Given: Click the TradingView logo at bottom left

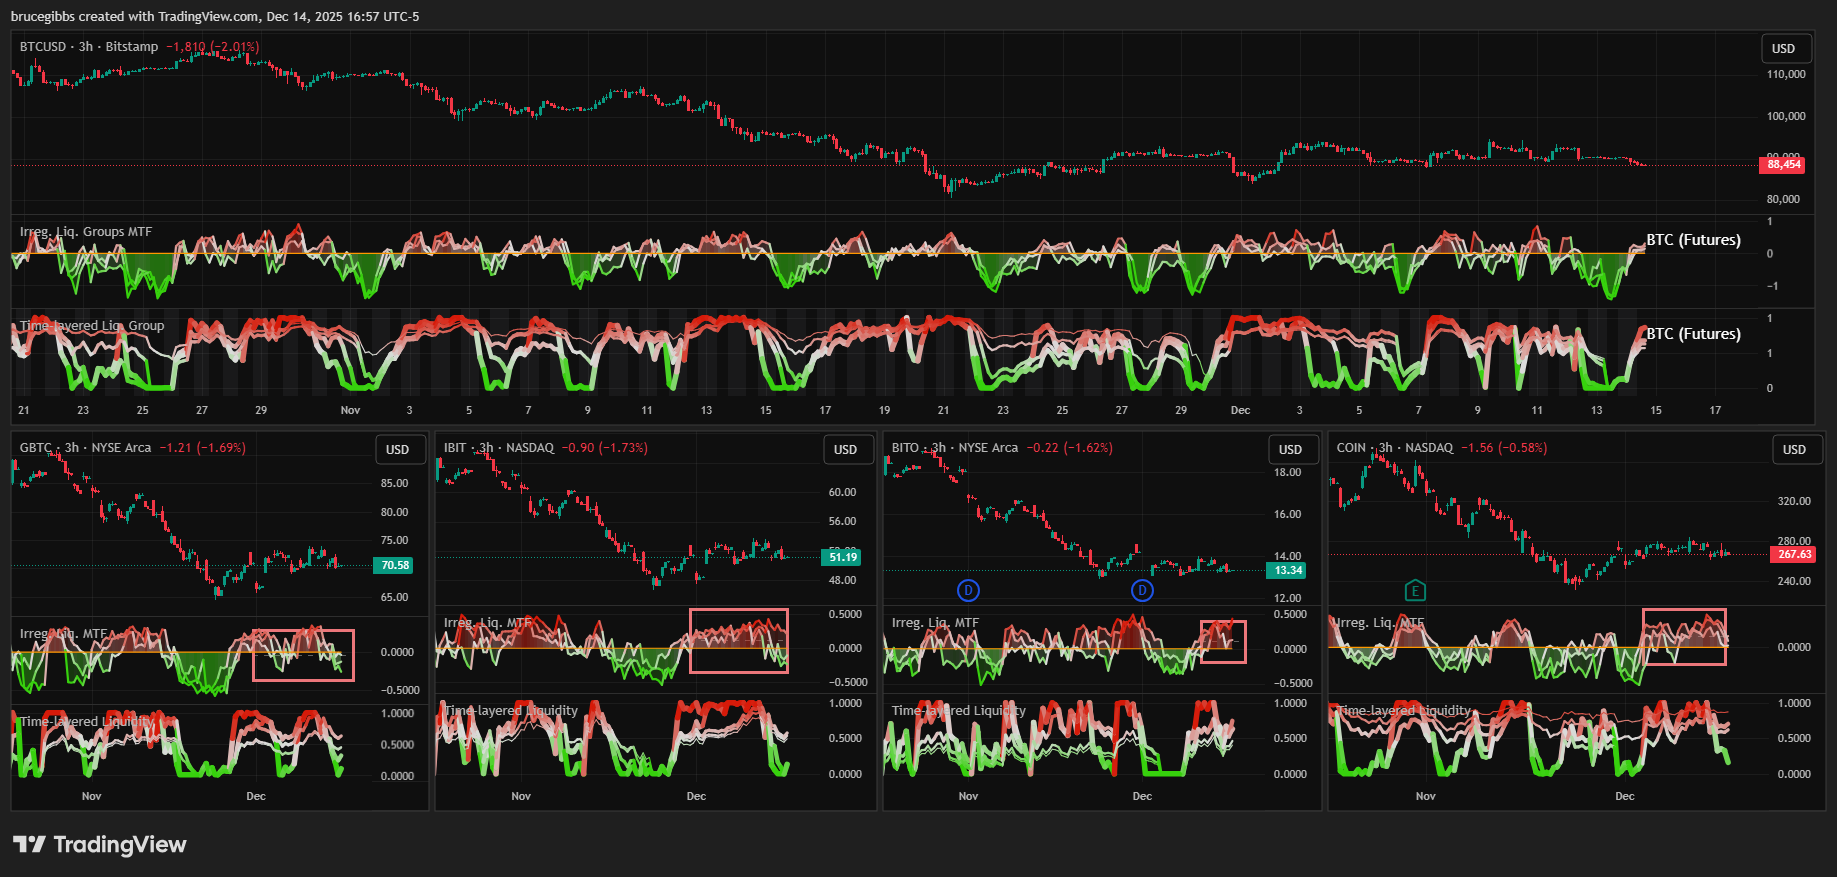Looking at the screenshot, I should (x=100, y=845).
